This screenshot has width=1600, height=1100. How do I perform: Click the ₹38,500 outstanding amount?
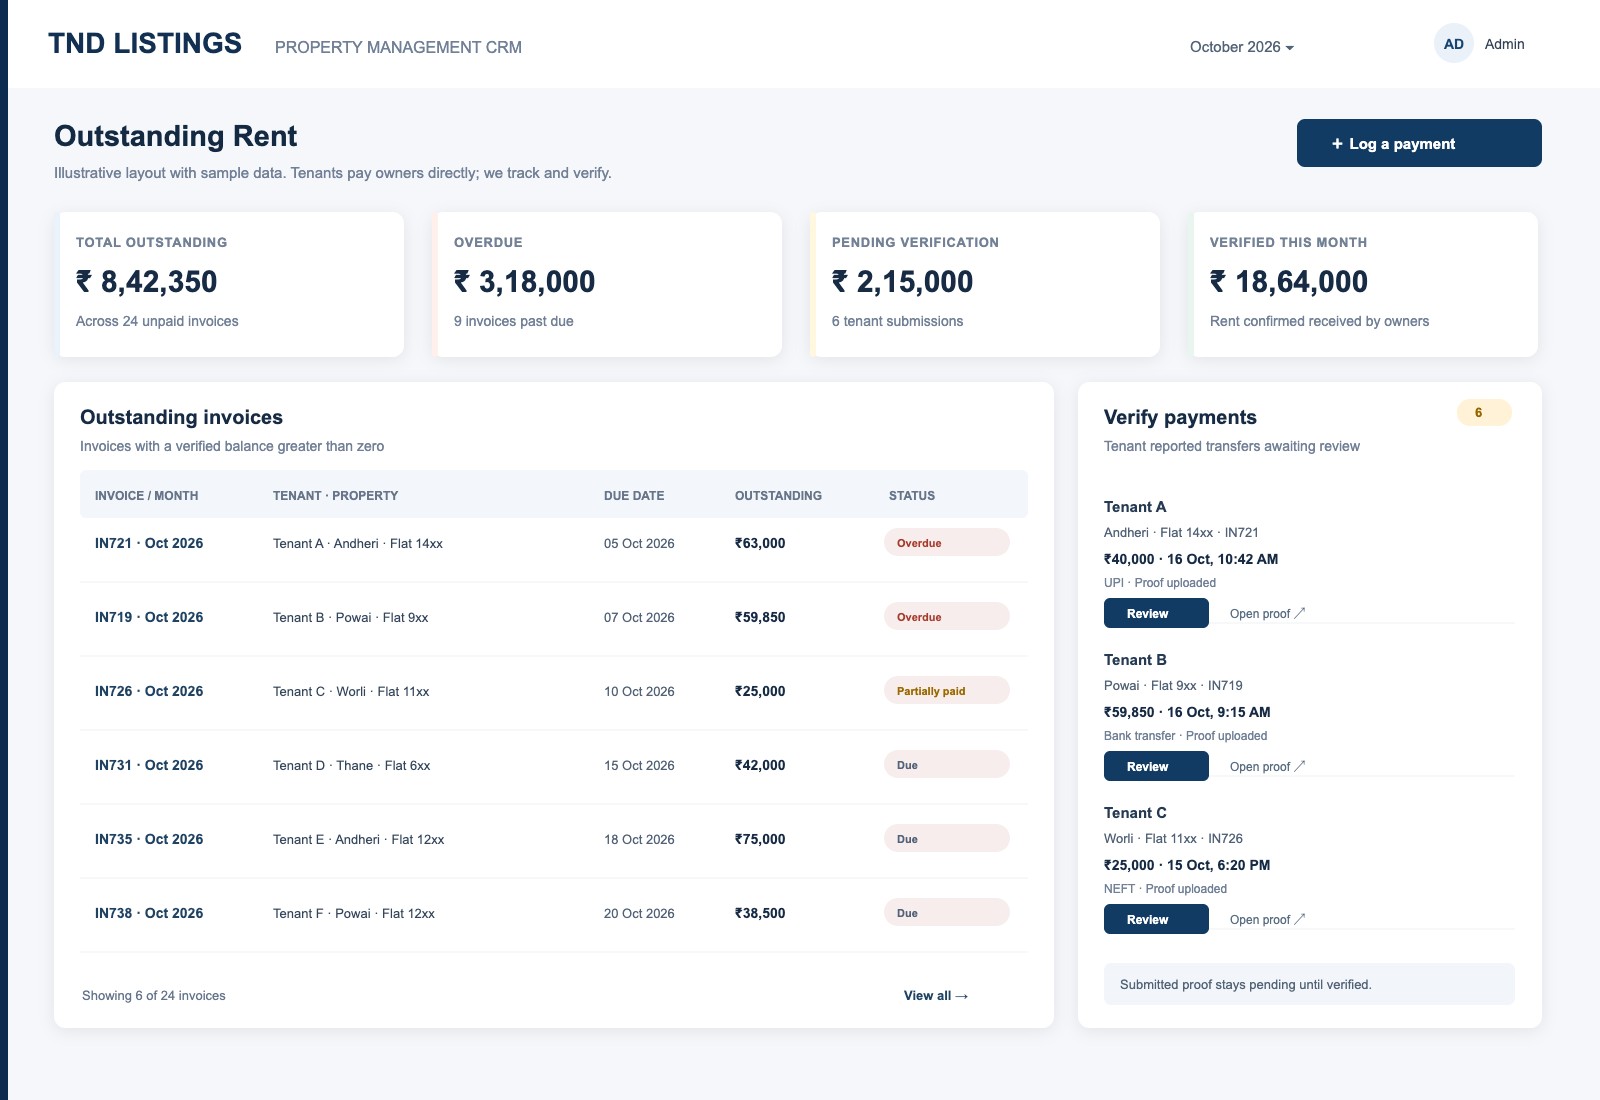(x=760, y=913)
